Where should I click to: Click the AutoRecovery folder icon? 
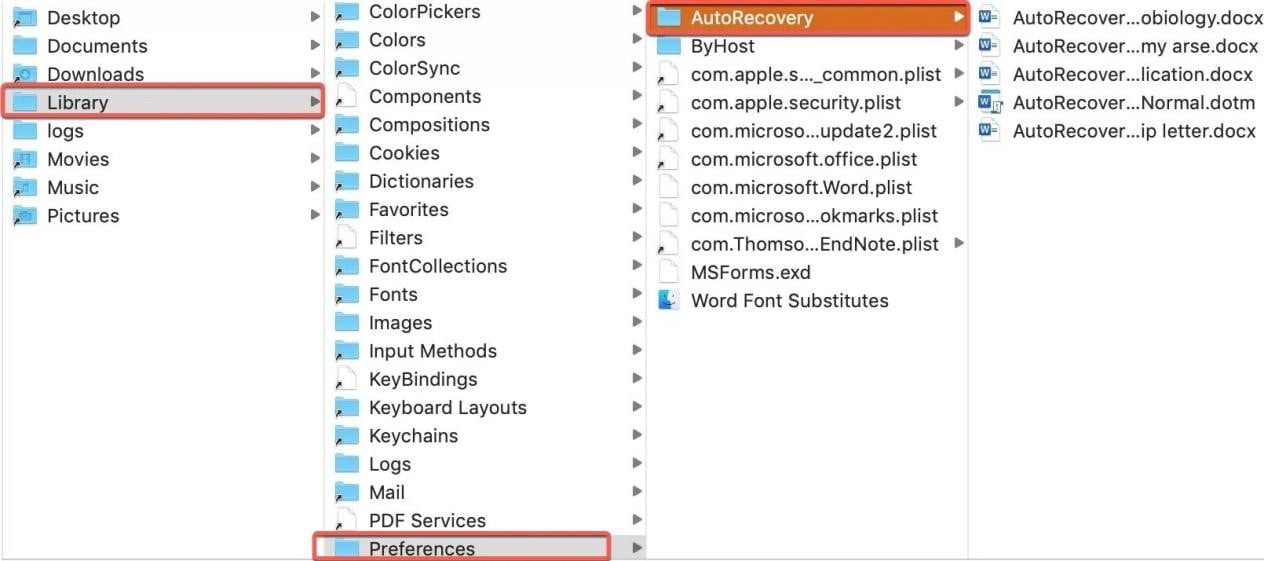(x=669, y=18)
